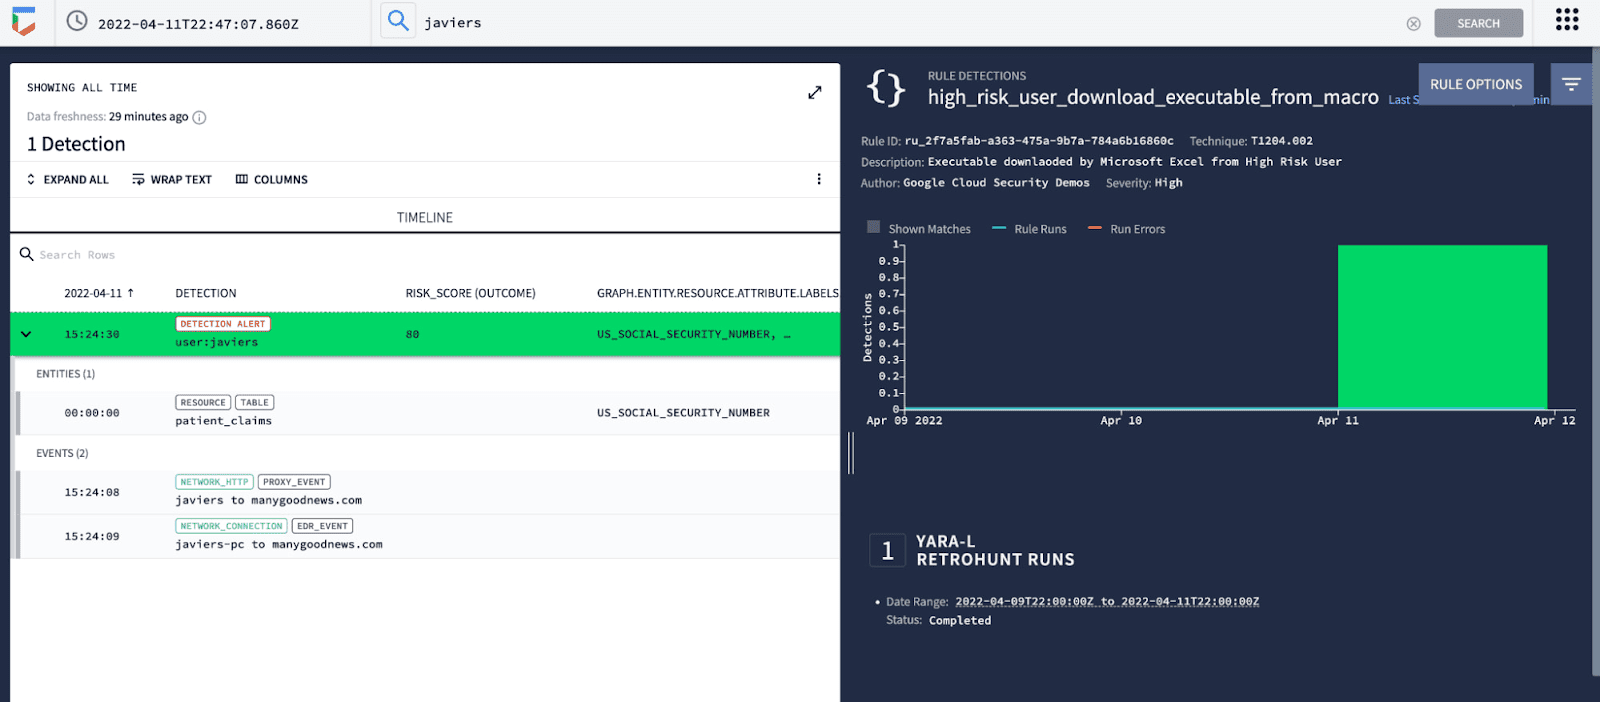1600x702 pixels.
Task: Click the DETECTION ALERT badge
Action: pyautogui.click(x=223, y=324)
